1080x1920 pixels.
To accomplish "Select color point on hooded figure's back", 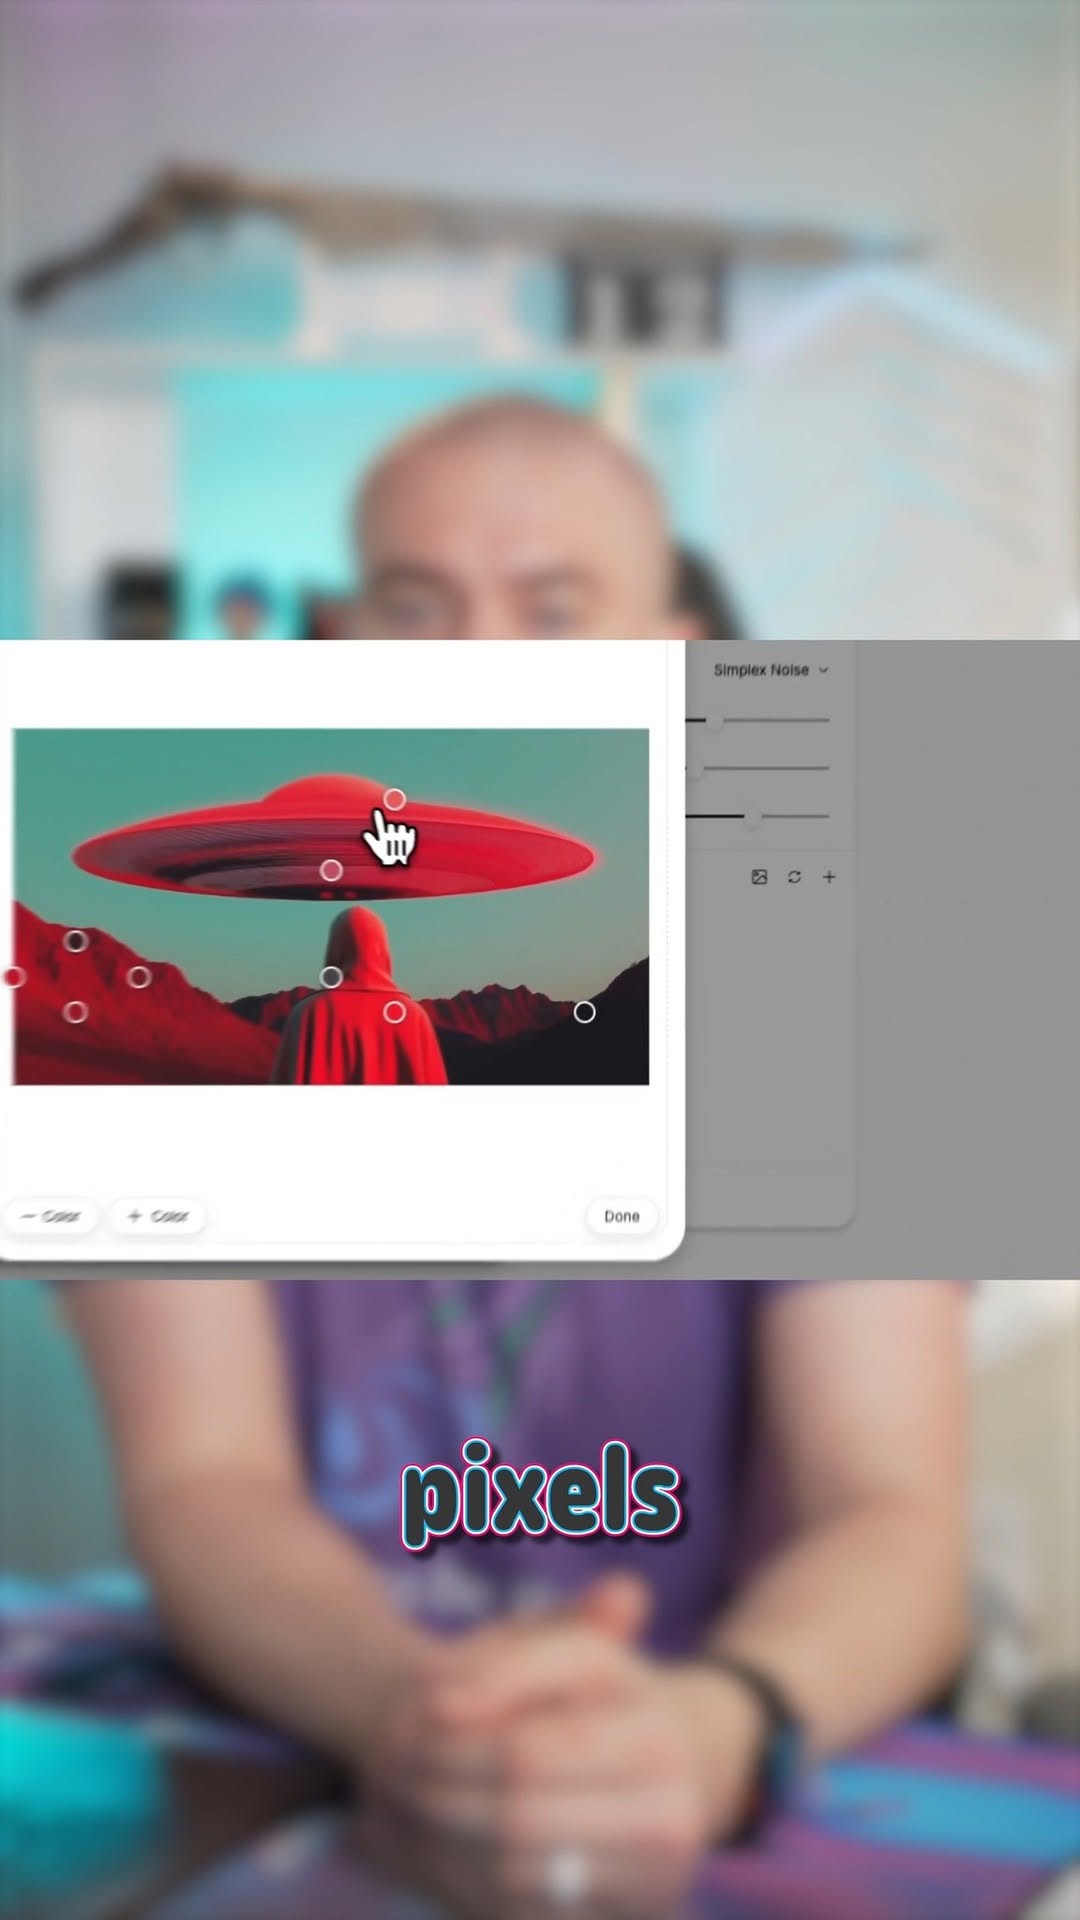I will click(395, 1013).
